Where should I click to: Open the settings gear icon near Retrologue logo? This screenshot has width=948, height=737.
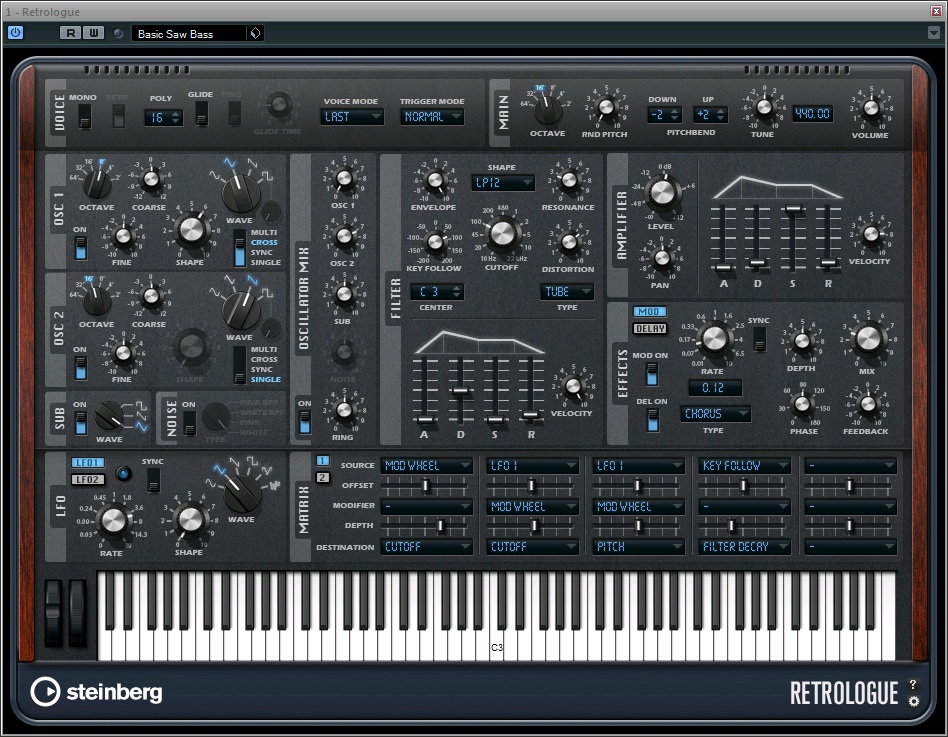(x=914, y=701)
